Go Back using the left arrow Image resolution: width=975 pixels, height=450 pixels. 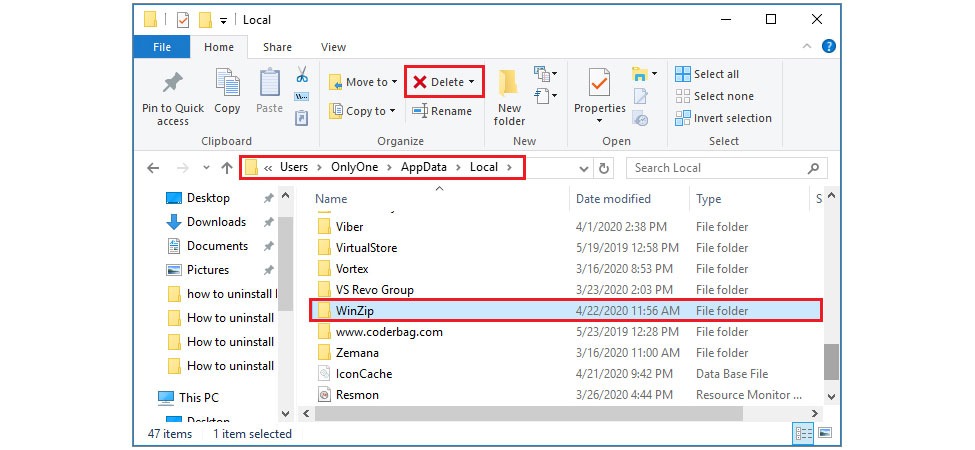point(153,168)
